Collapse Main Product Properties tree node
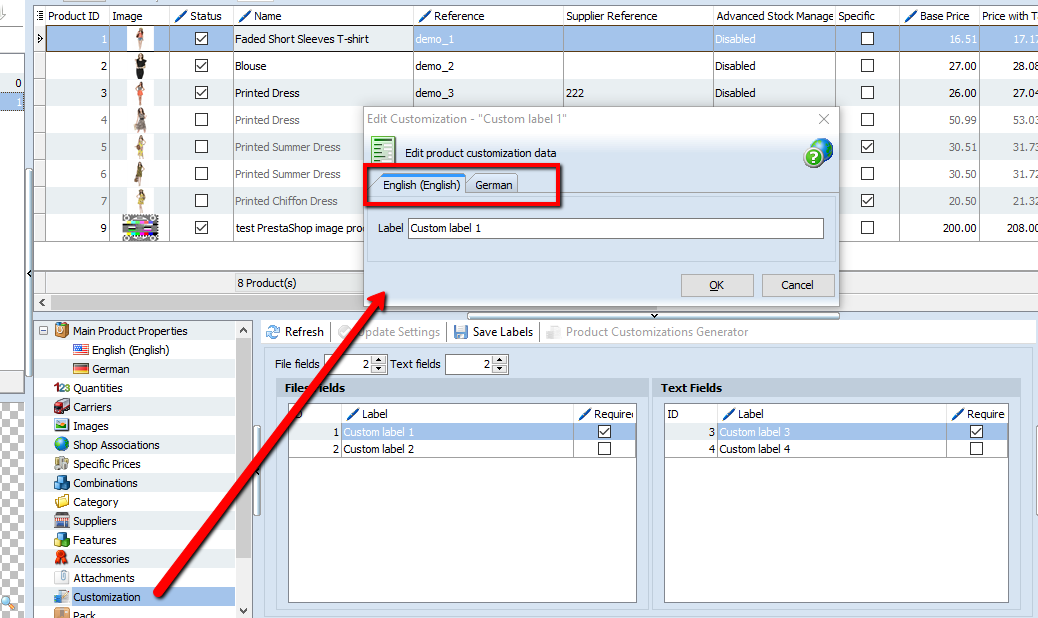Screen dimensions: 1038x618 [x=43, y=331]
